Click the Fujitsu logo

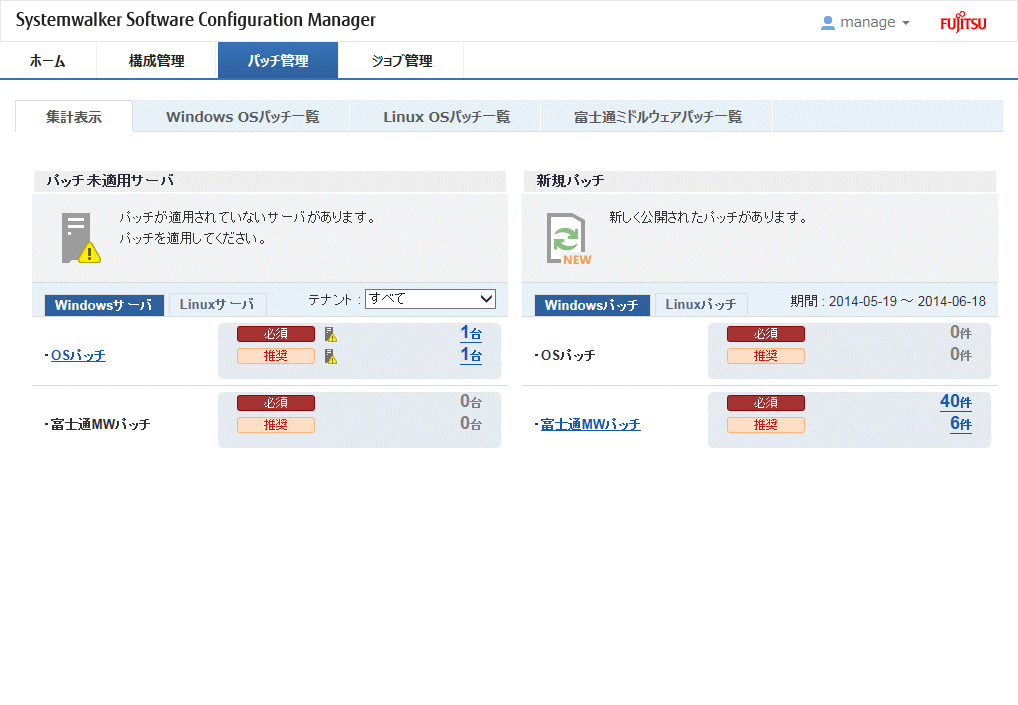tap(963, 22)
